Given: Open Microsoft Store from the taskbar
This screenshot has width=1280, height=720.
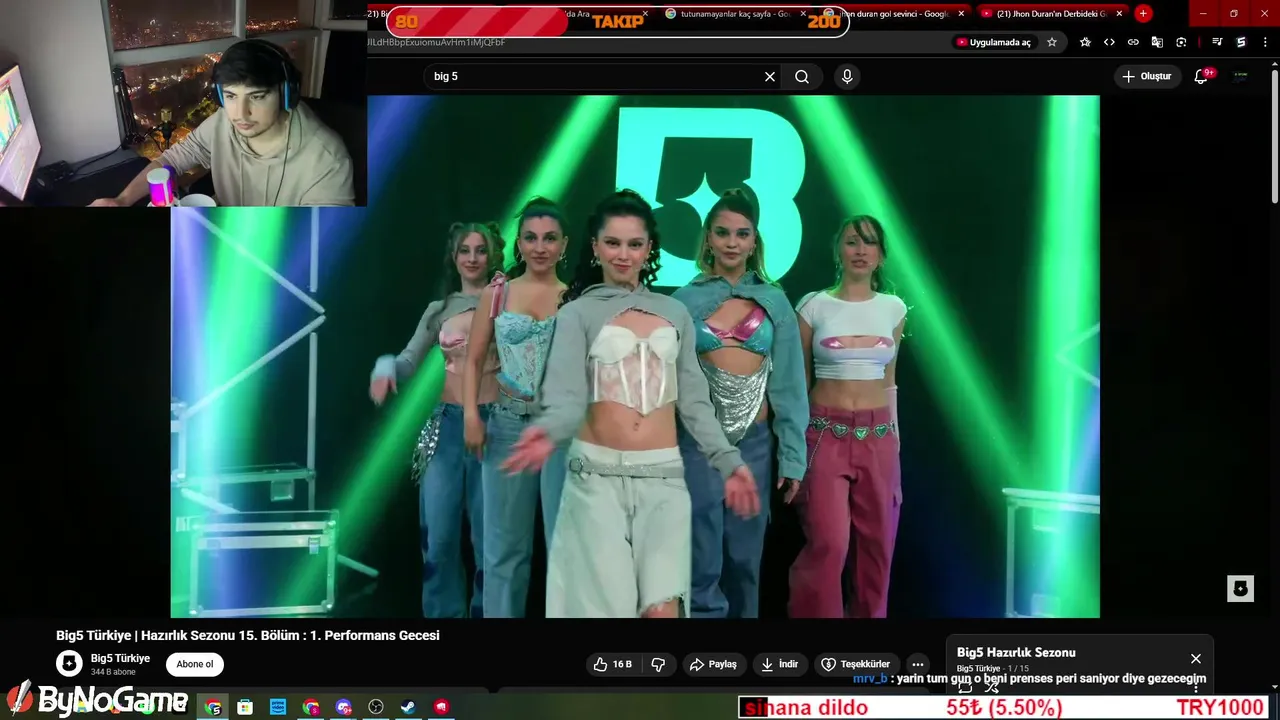Looking at the screenshot, I should (245, 707).
